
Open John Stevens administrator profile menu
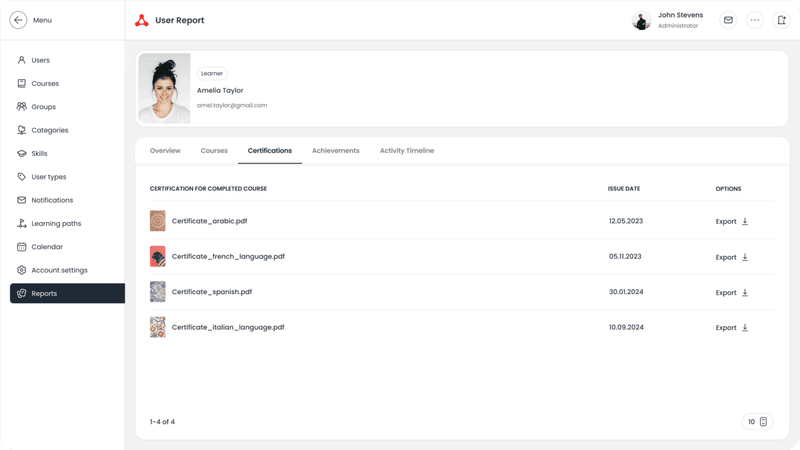click(x=670, y=20)
